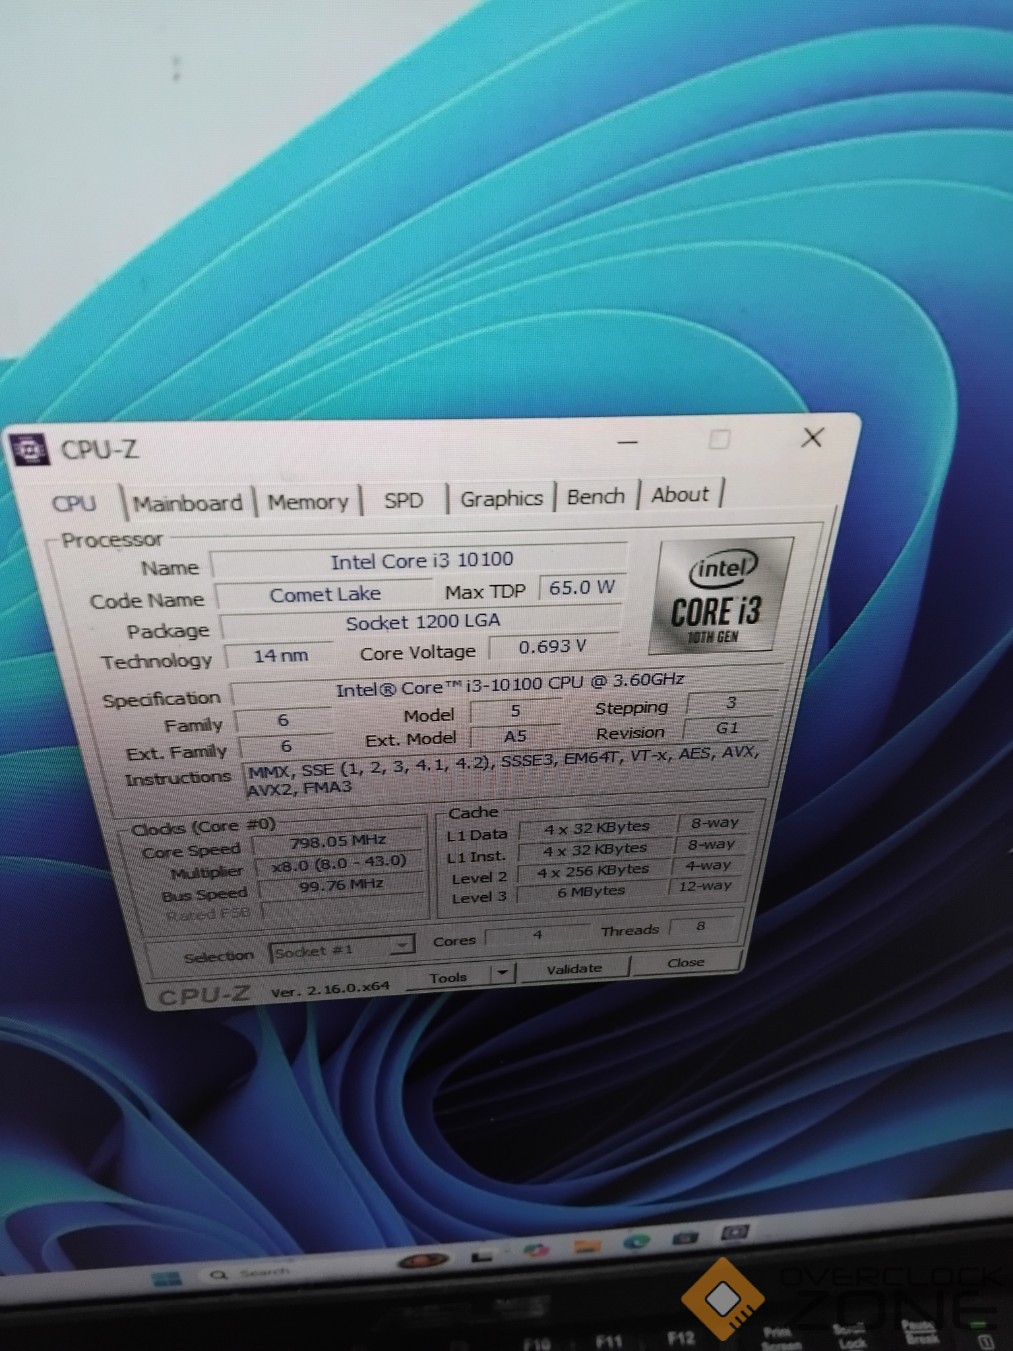1013x1351 pixels.
Task: Switch to the Memory tab
Action: (307, 502)
